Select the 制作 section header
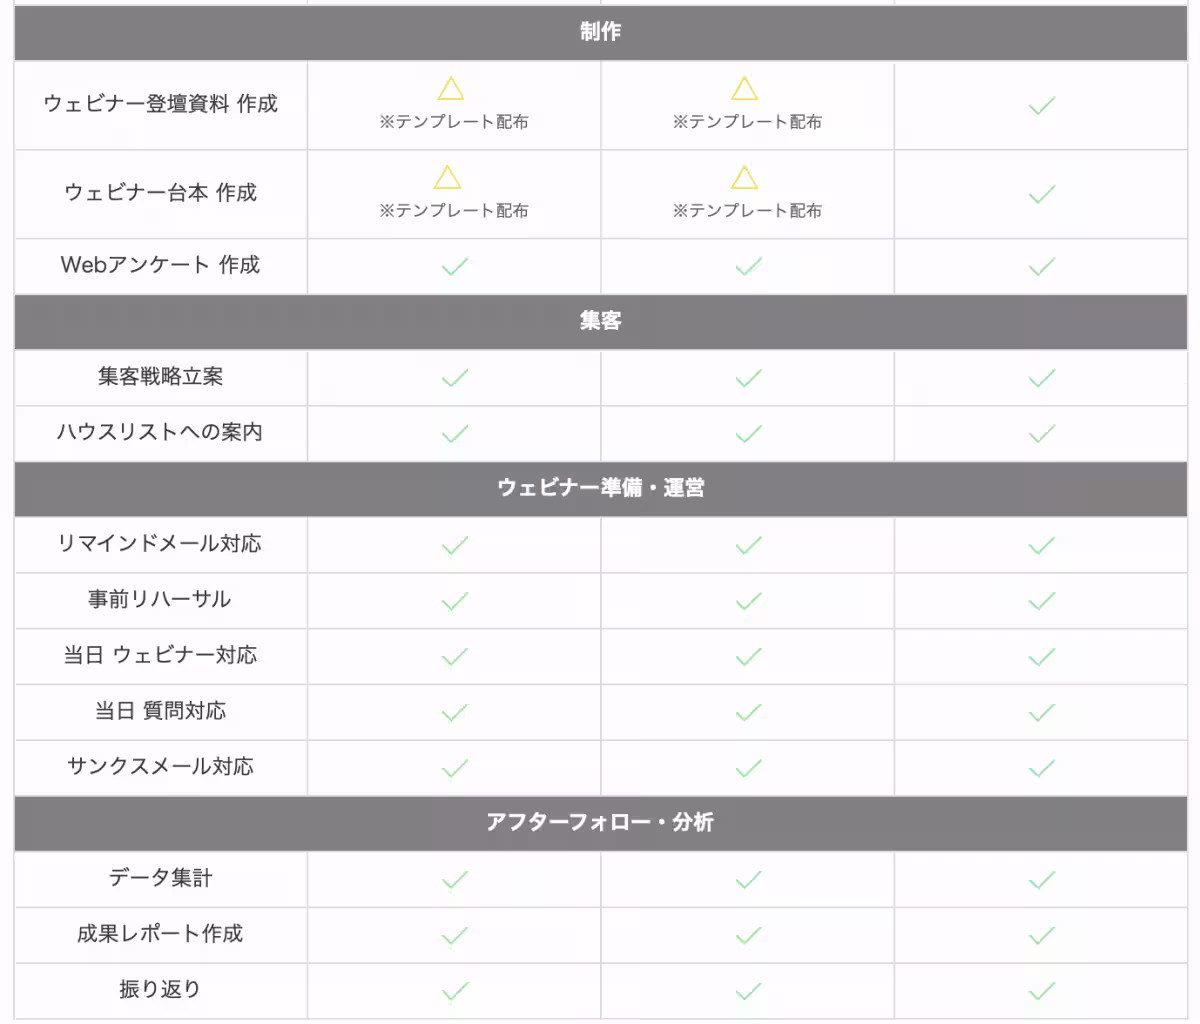 coord(600,32)
